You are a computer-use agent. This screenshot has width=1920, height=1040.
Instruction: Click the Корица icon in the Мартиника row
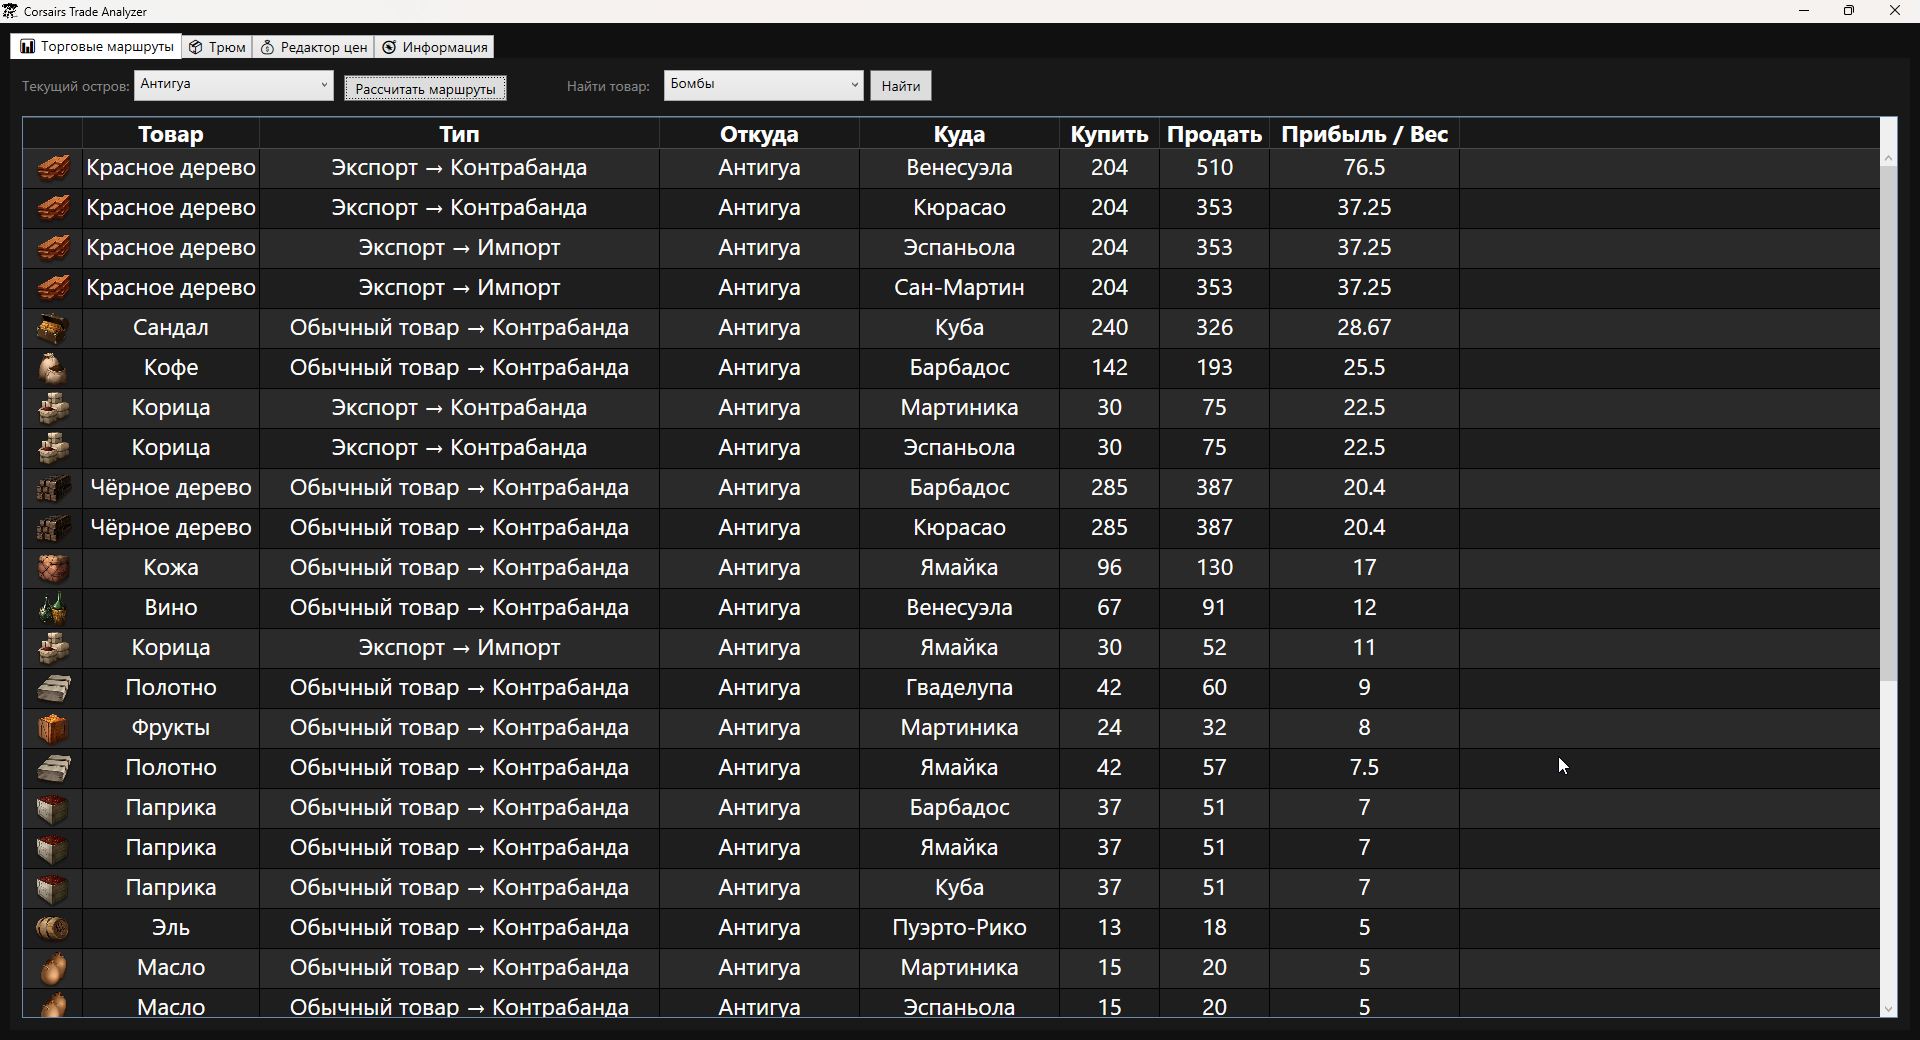(53, 408)
